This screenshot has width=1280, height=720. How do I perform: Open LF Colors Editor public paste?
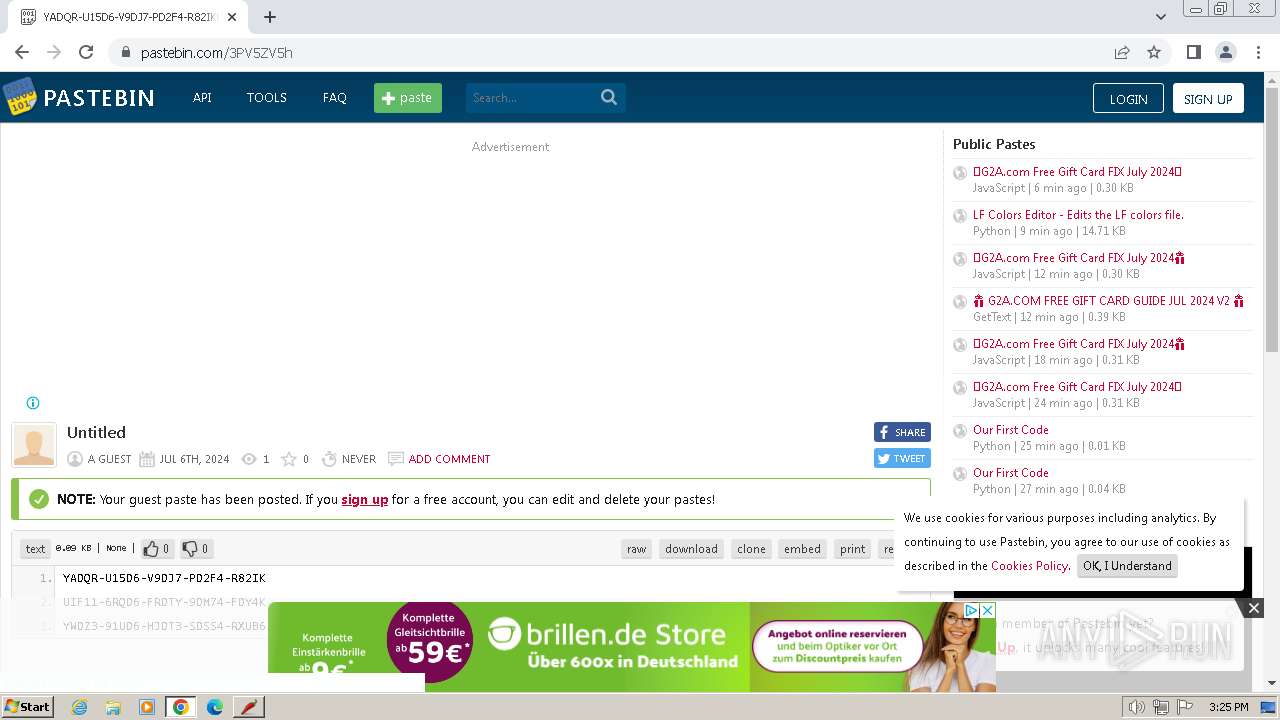[1078, 215]
